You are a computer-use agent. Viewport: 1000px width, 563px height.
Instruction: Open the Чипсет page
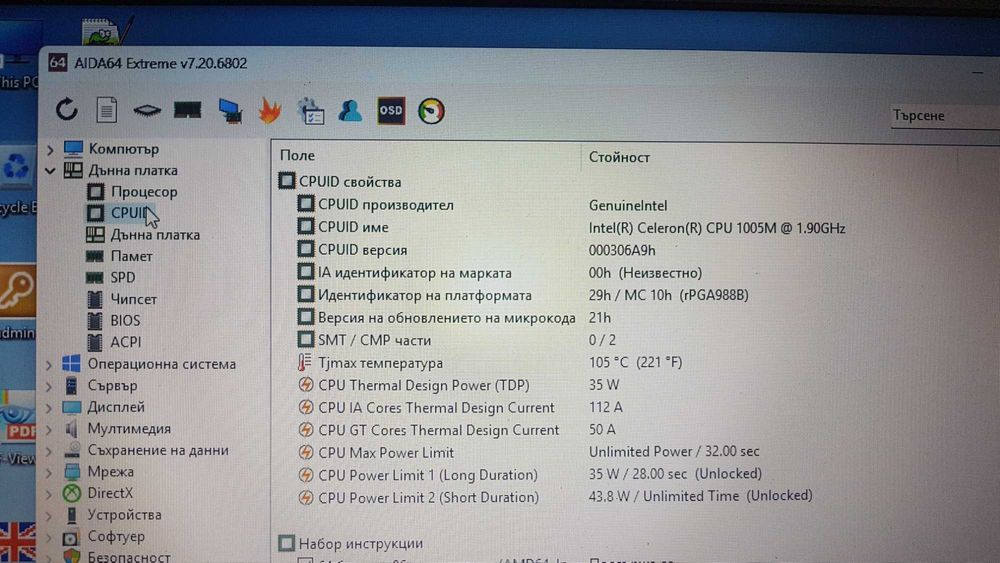tap(133, 299)
